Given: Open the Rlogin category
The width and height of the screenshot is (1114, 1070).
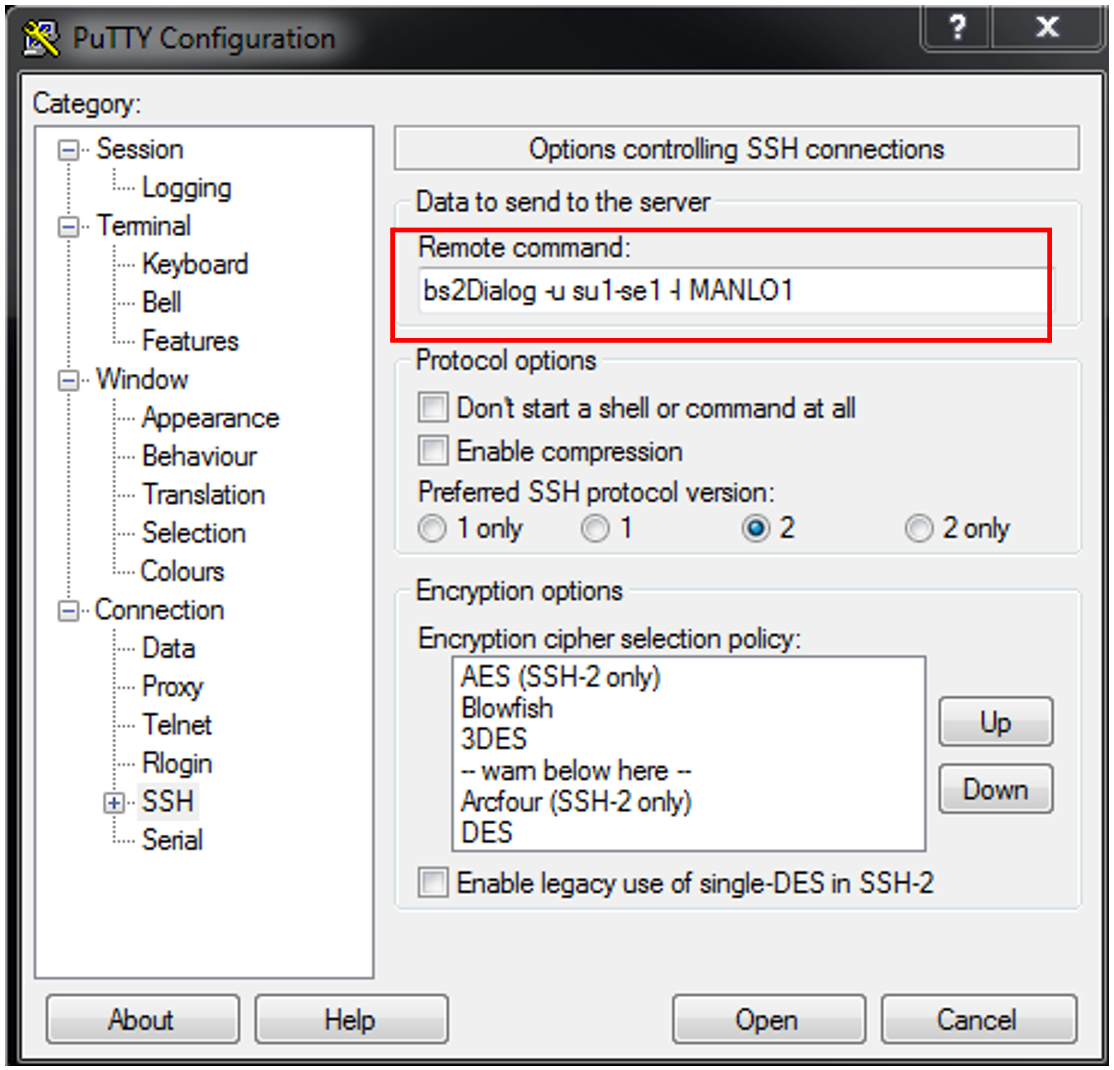Looking at the screenshot, I should coord(178,764).
